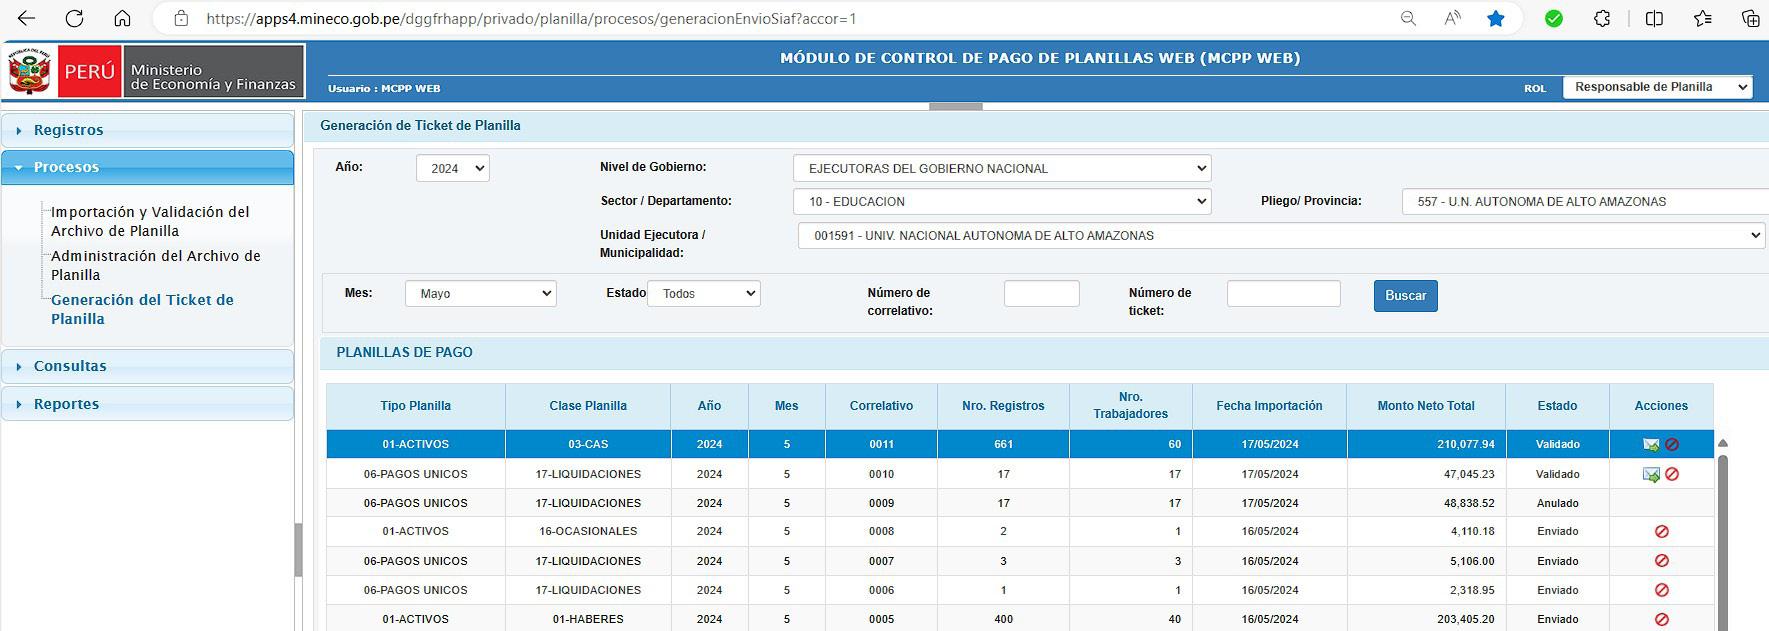
Task: Open the Año 2024 dropdown
Action: 453,168
